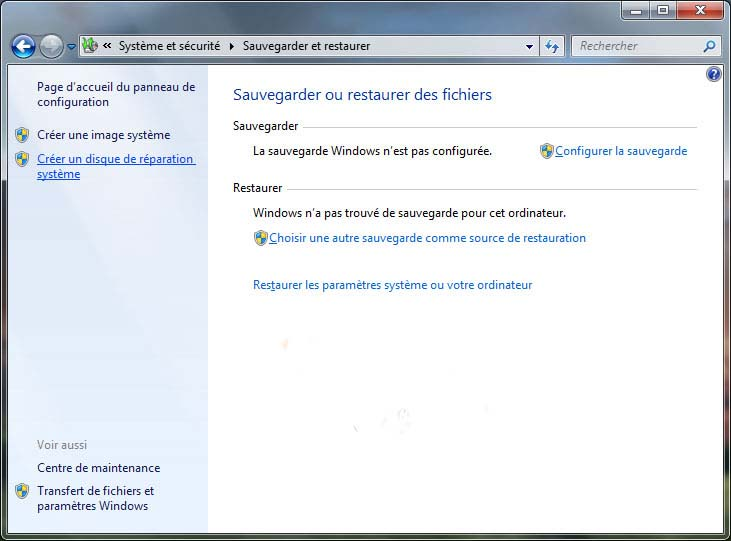The width and height of the screenshot is (731, 541).
Task: Open Restaurer les paramètres système ou votre ordinateur
Action: [392, 285]
